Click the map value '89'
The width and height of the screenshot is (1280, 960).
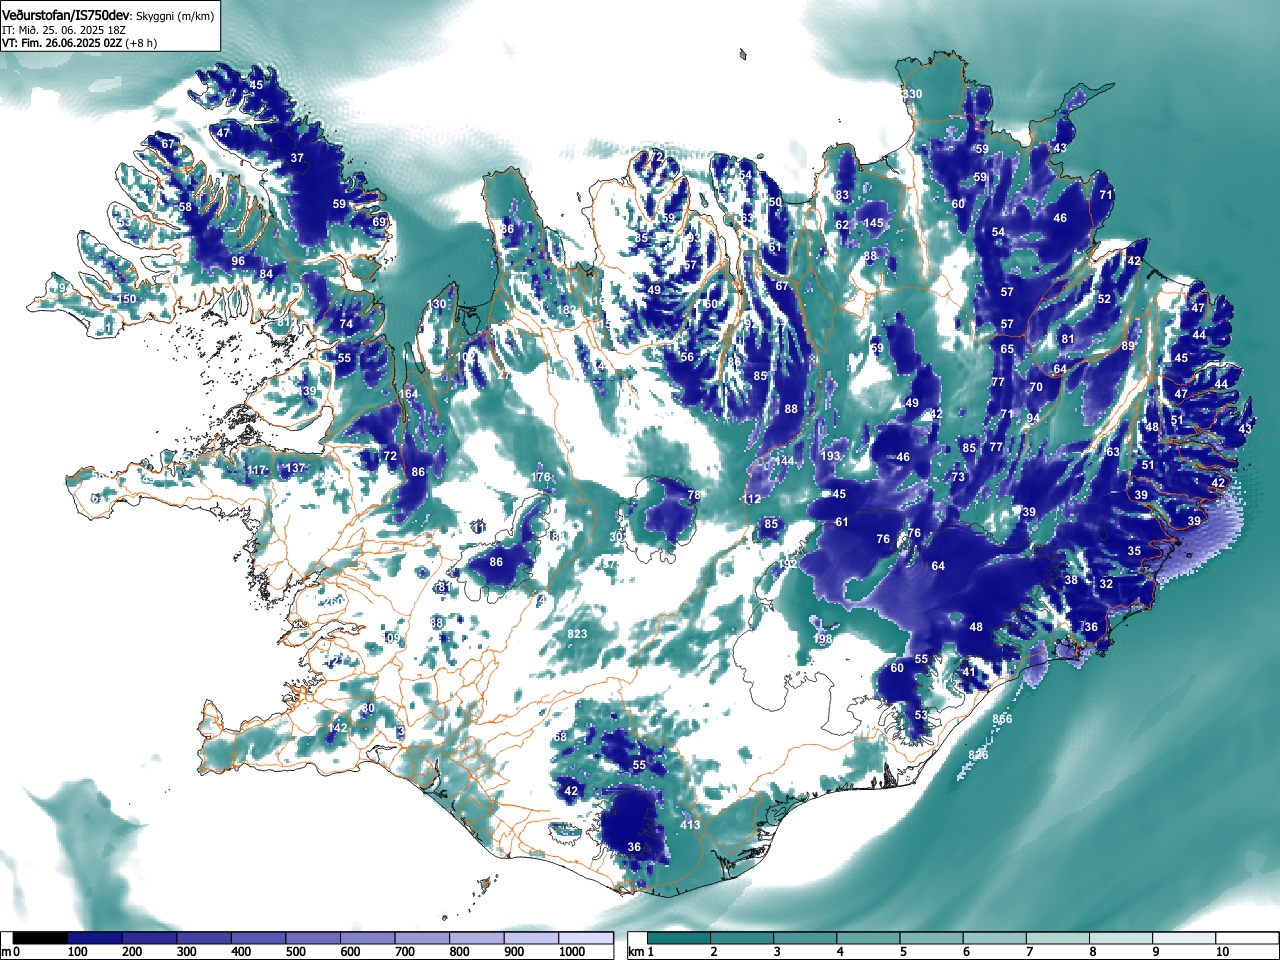click(1128, 346)
